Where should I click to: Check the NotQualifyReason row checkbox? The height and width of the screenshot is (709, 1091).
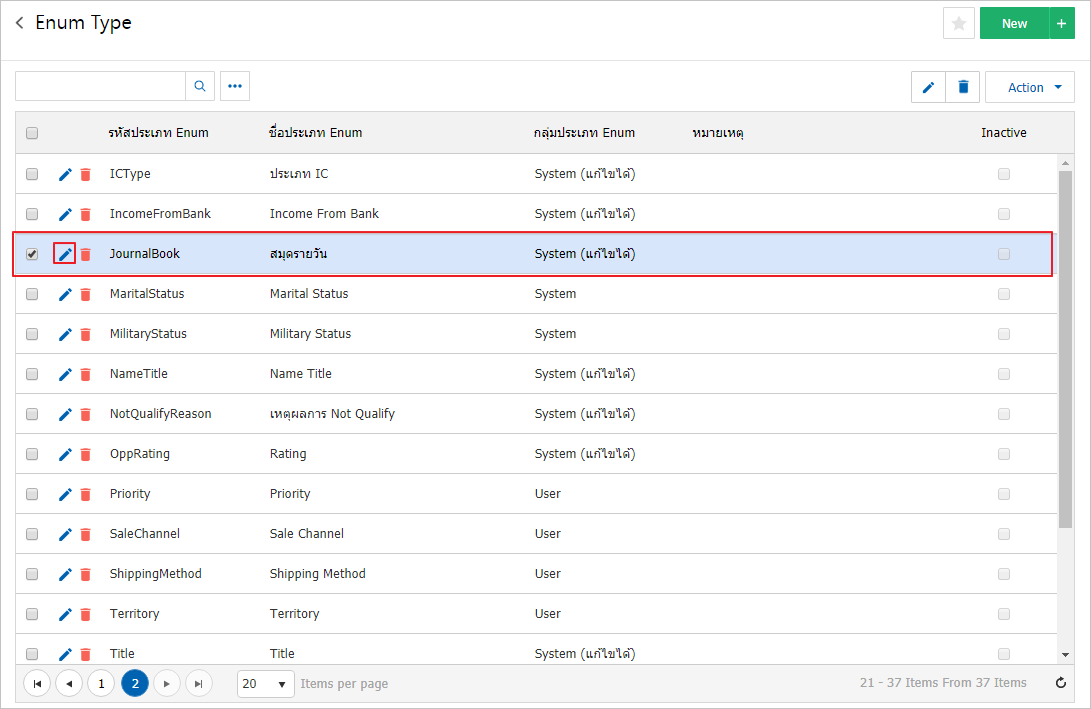(x=32, y=414)
